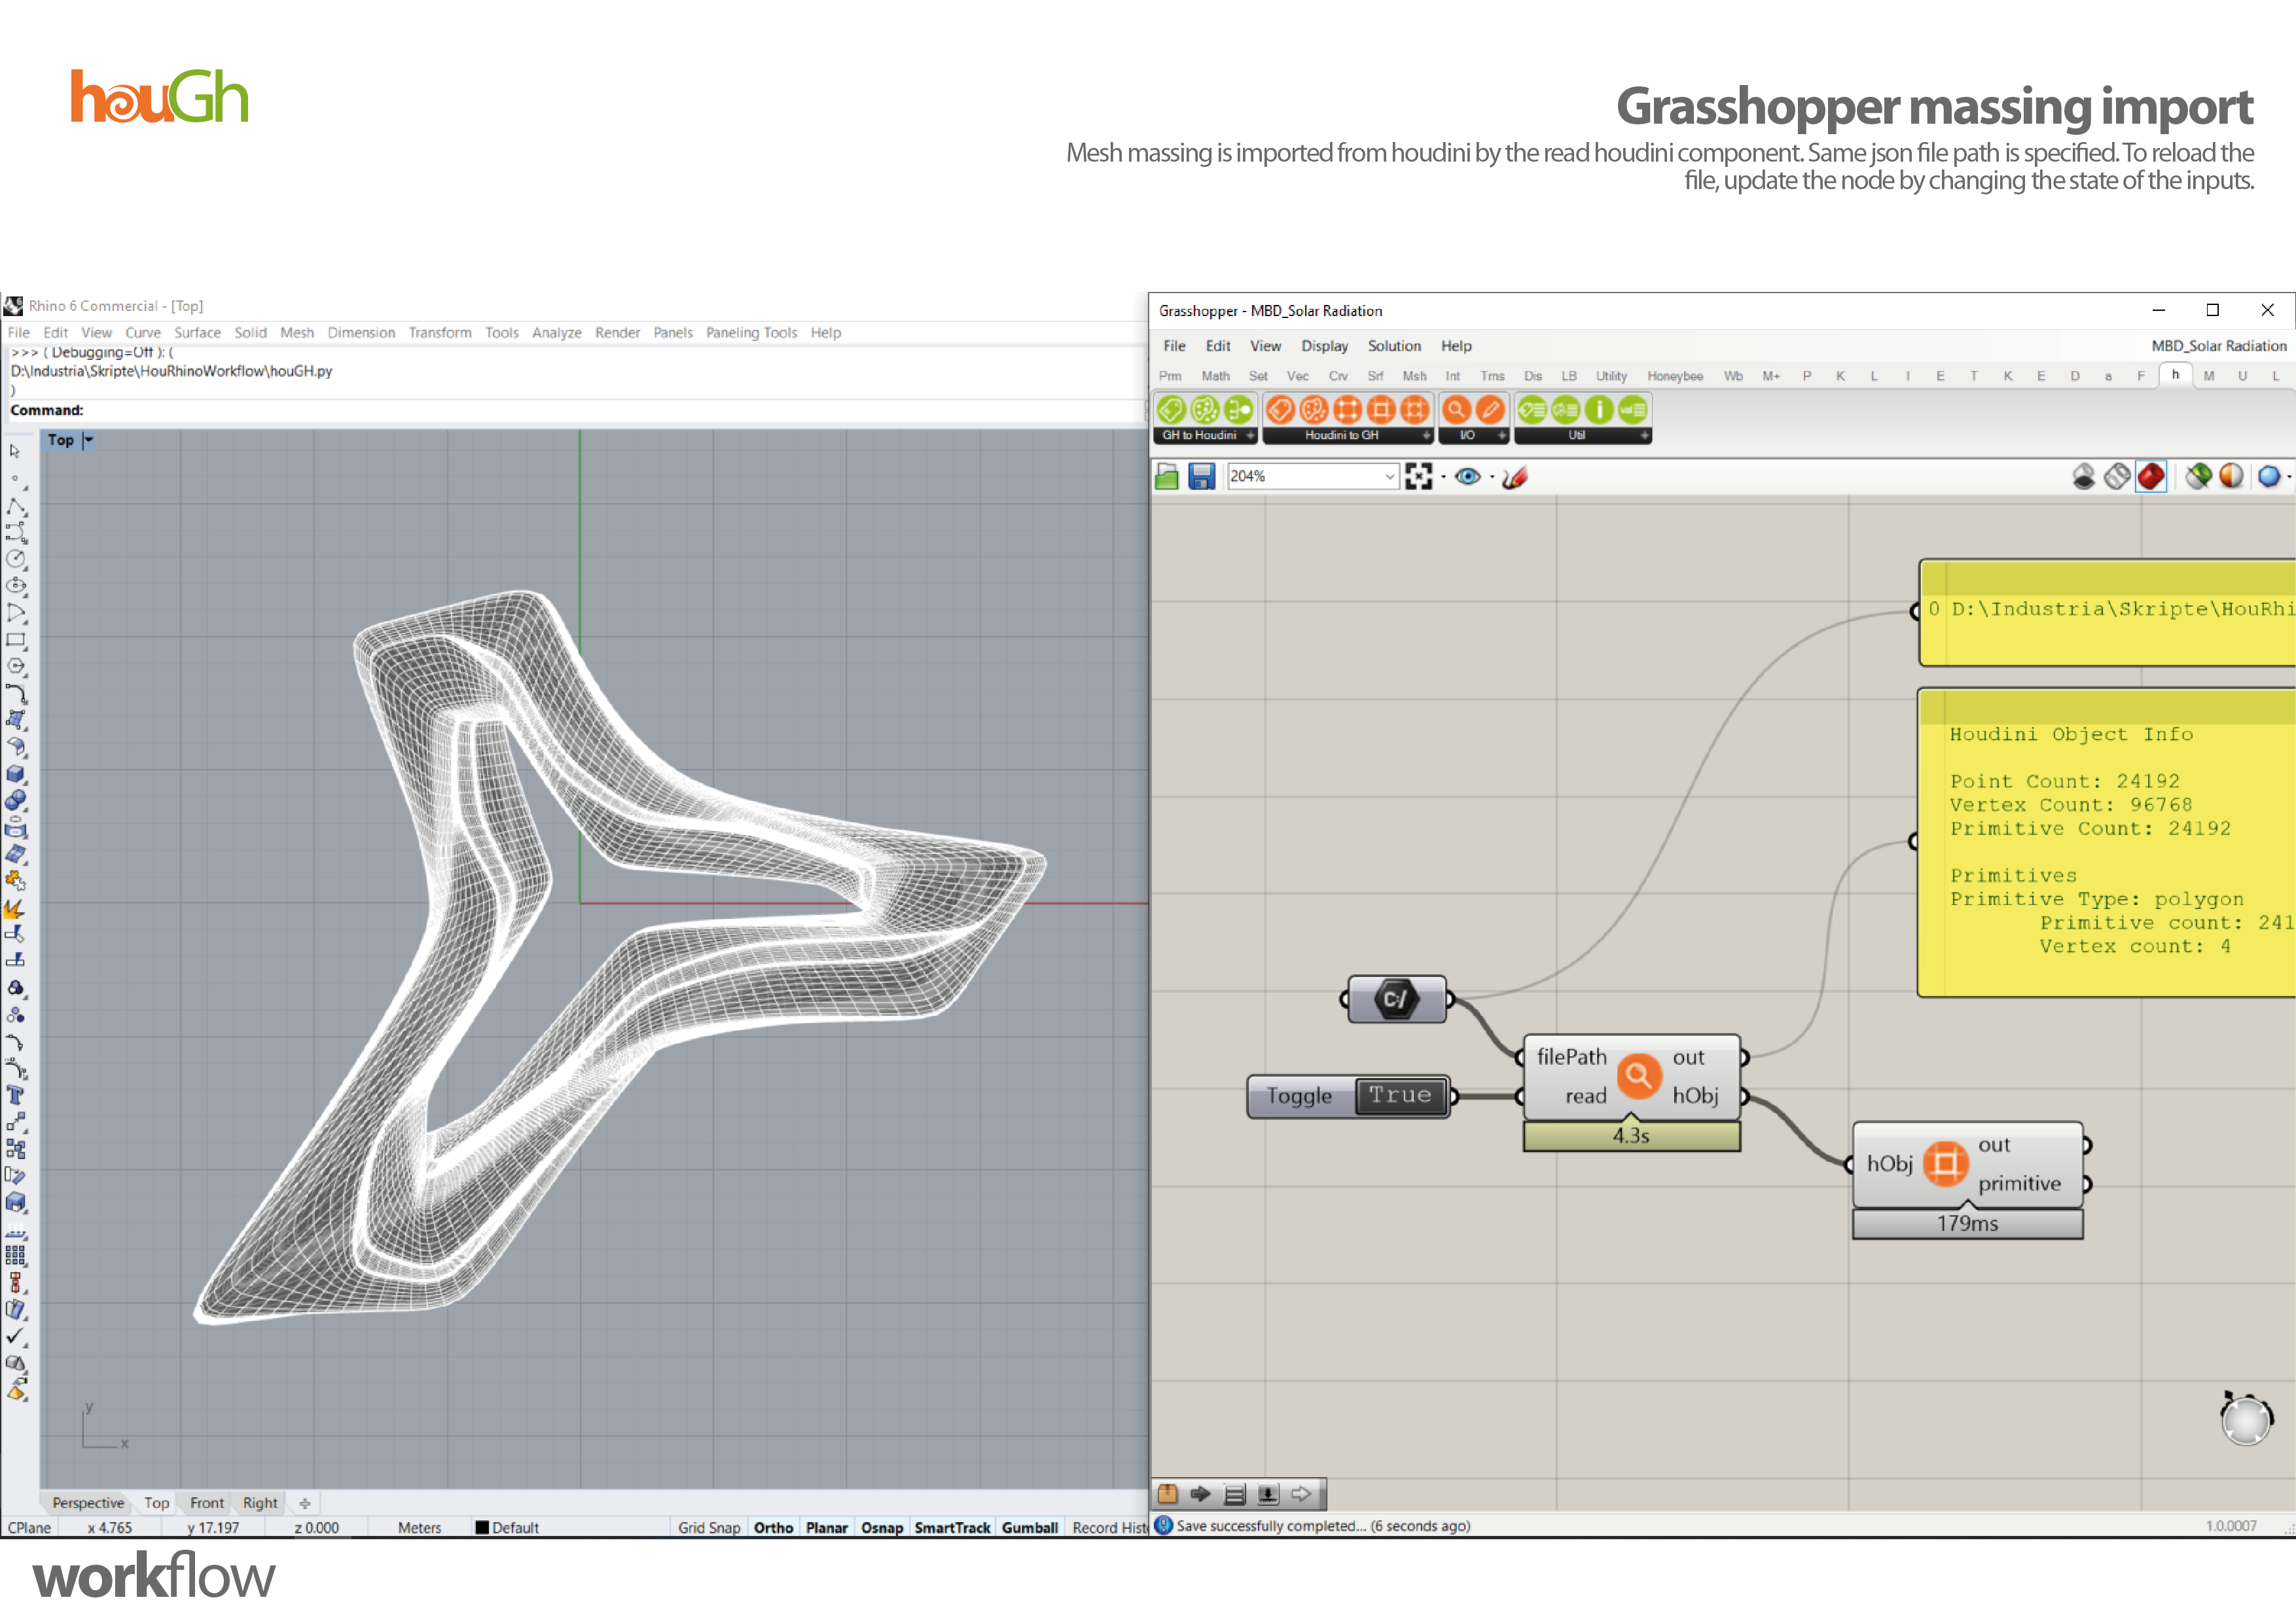Click the add-viewport plus tab button
The image size is (2296, 1623).
click(305, 1503)
